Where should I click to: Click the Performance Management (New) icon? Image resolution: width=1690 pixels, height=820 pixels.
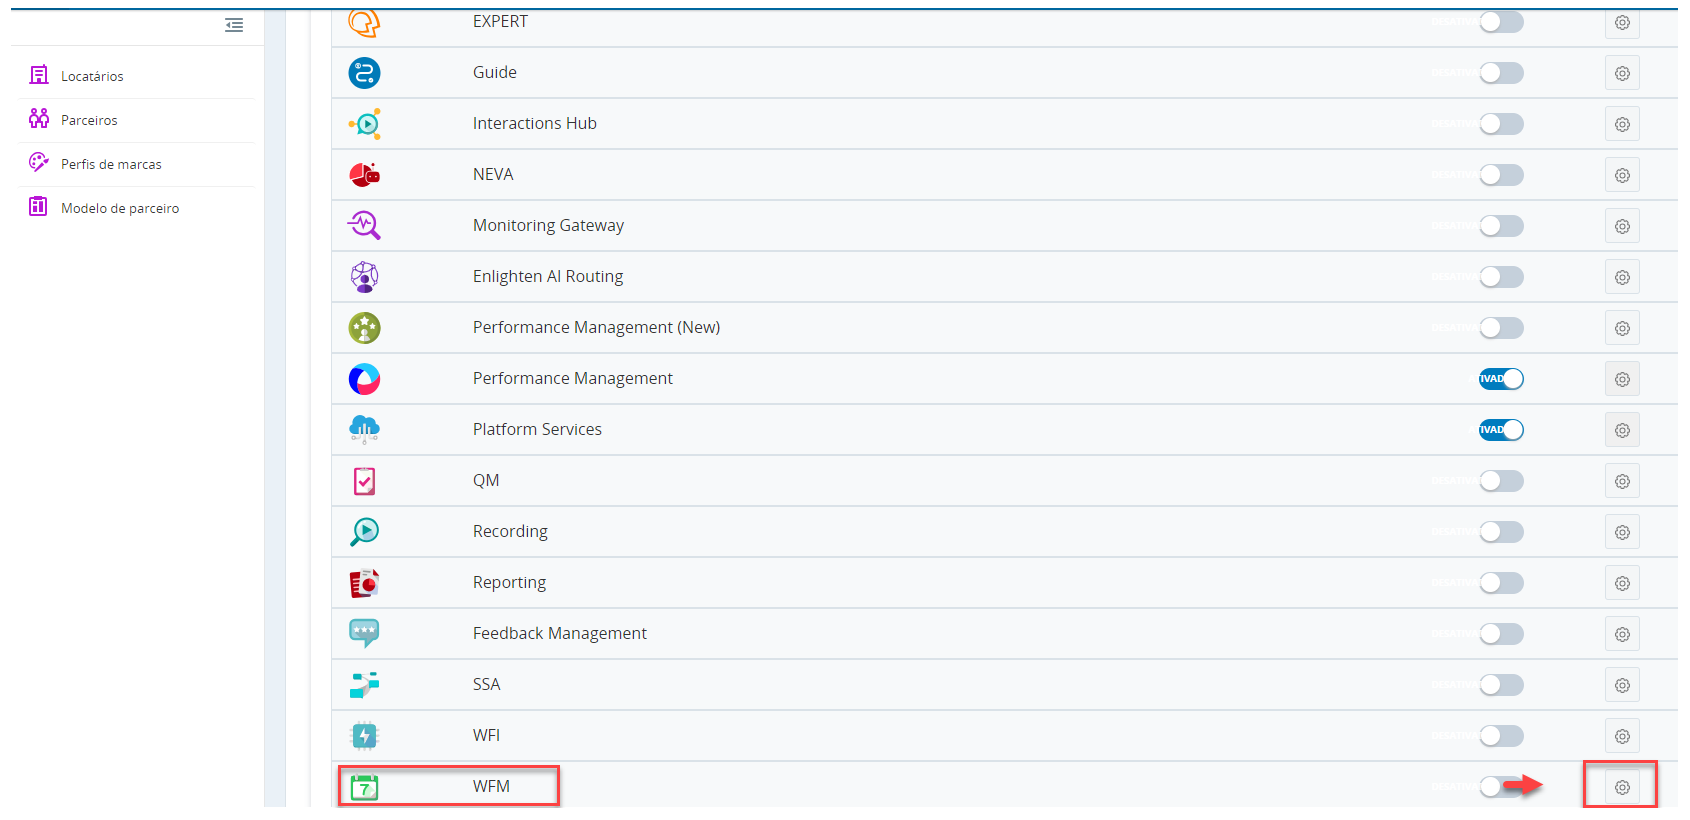[x=364, y=328]
